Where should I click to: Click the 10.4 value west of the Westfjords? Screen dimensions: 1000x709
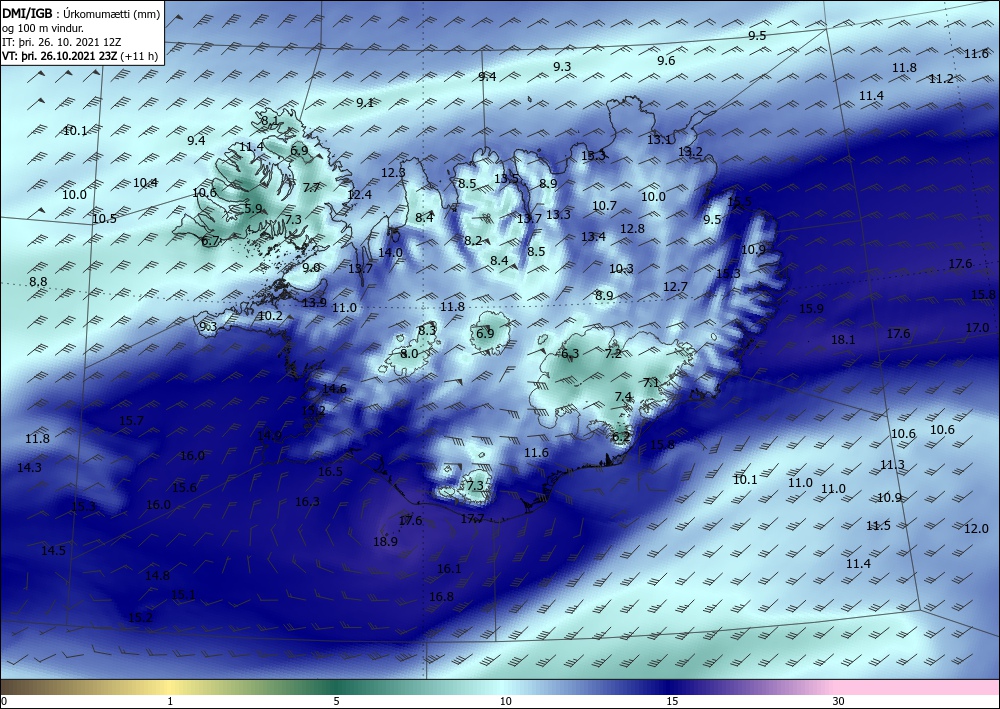[x=145, y=182]
